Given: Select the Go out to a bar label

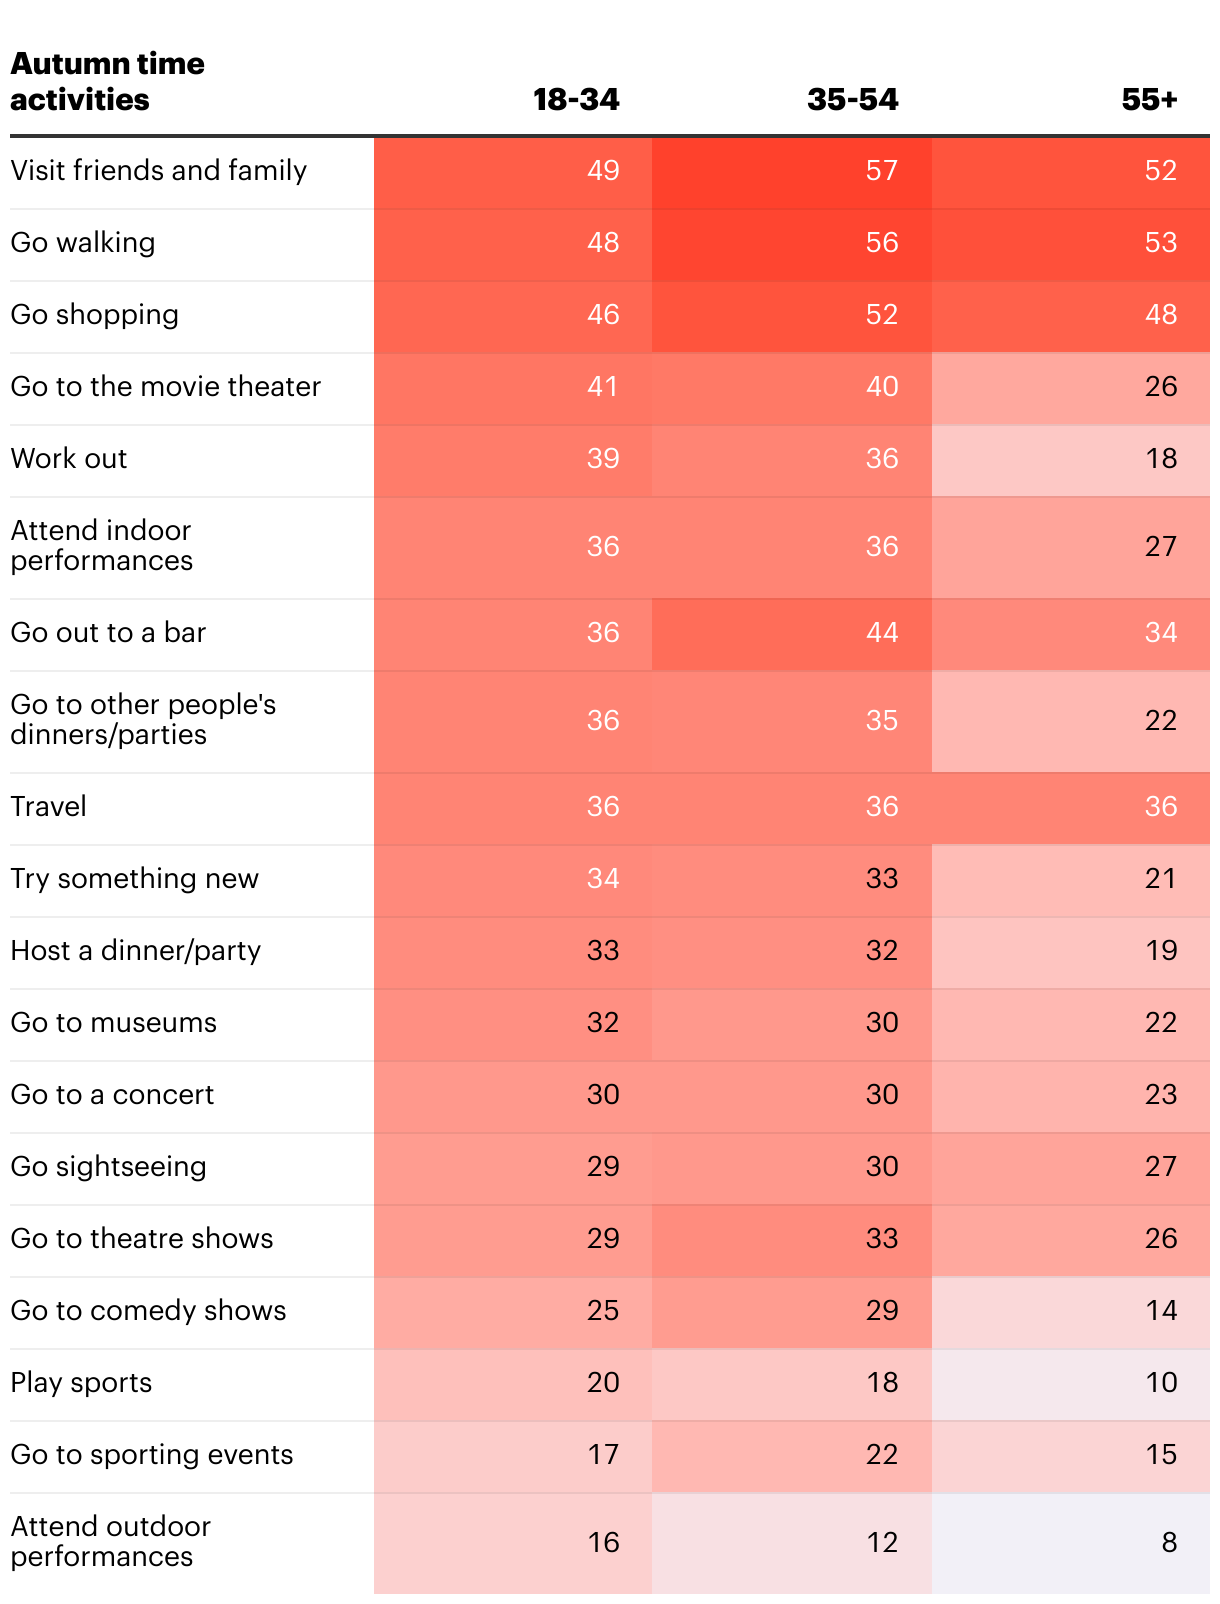Looking at the screenshot, I should 108,632.
